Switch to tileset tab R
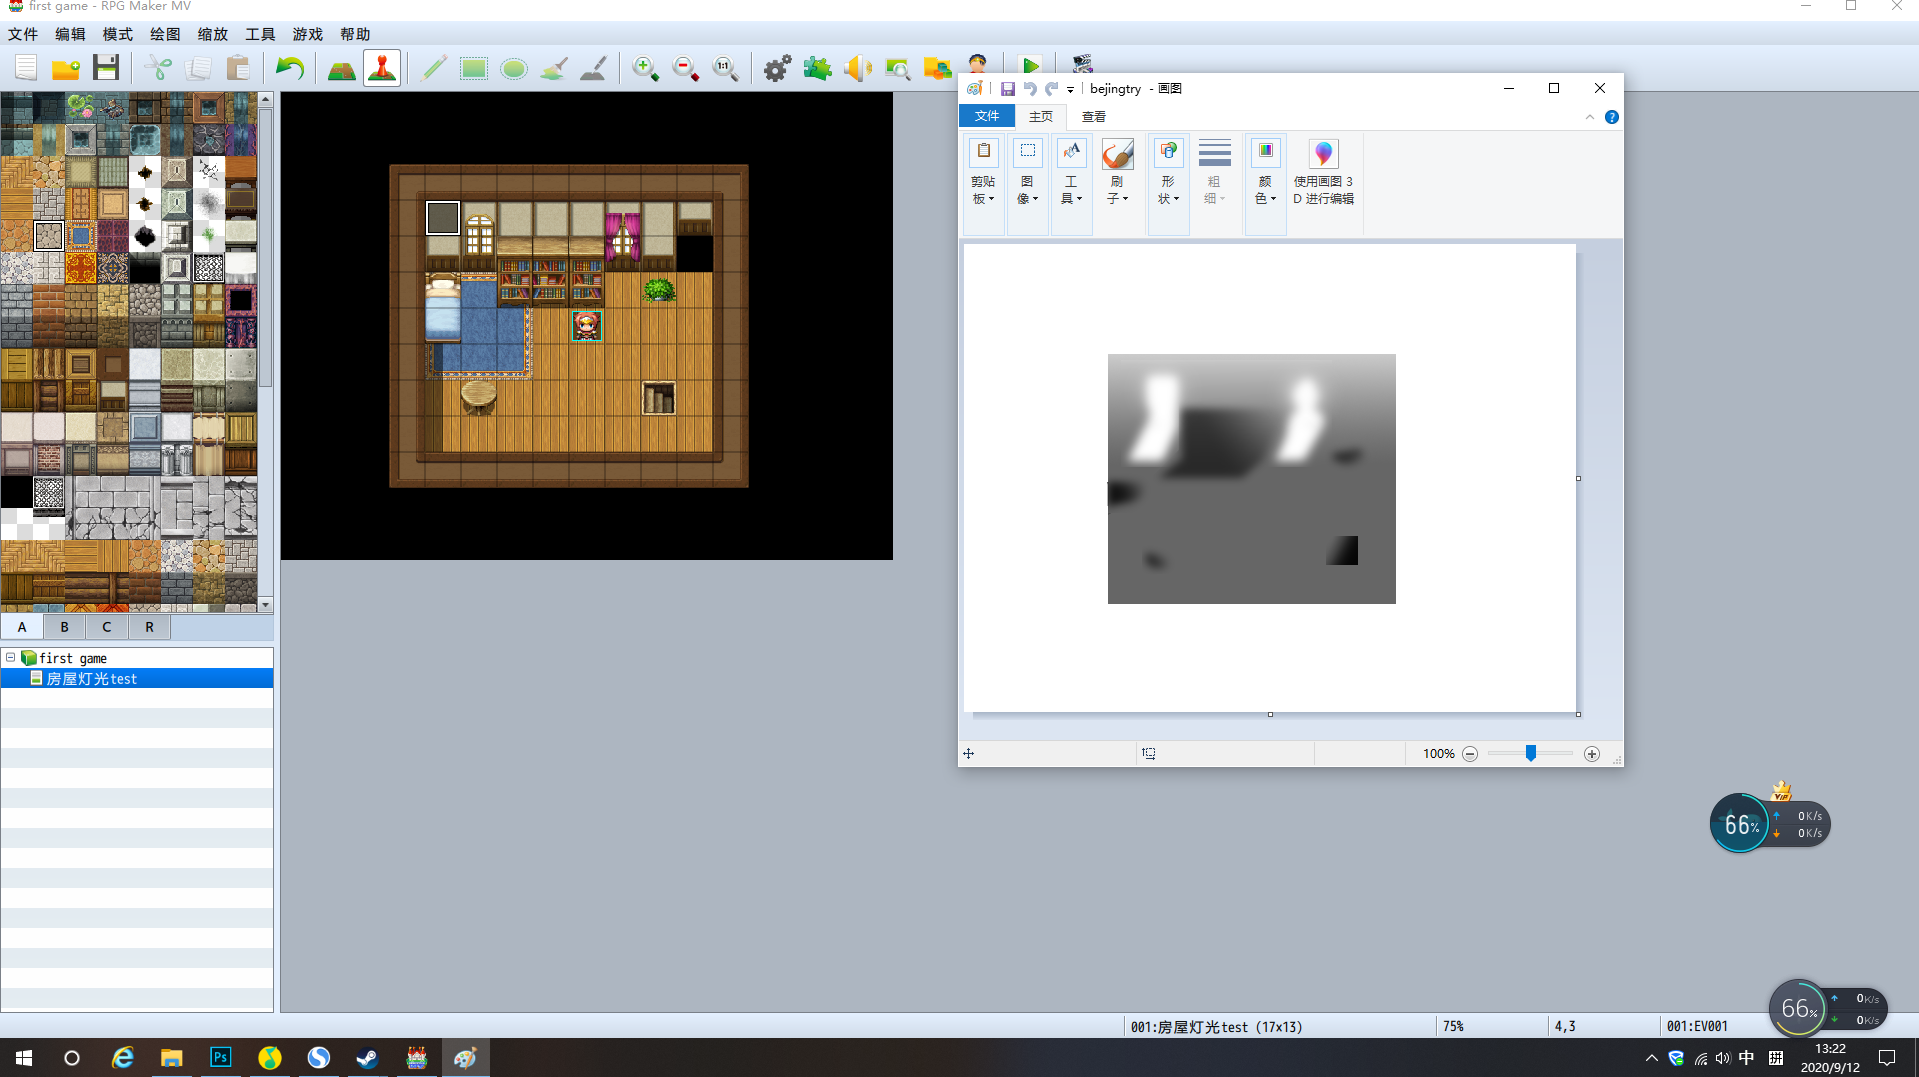 coord(150,627)
